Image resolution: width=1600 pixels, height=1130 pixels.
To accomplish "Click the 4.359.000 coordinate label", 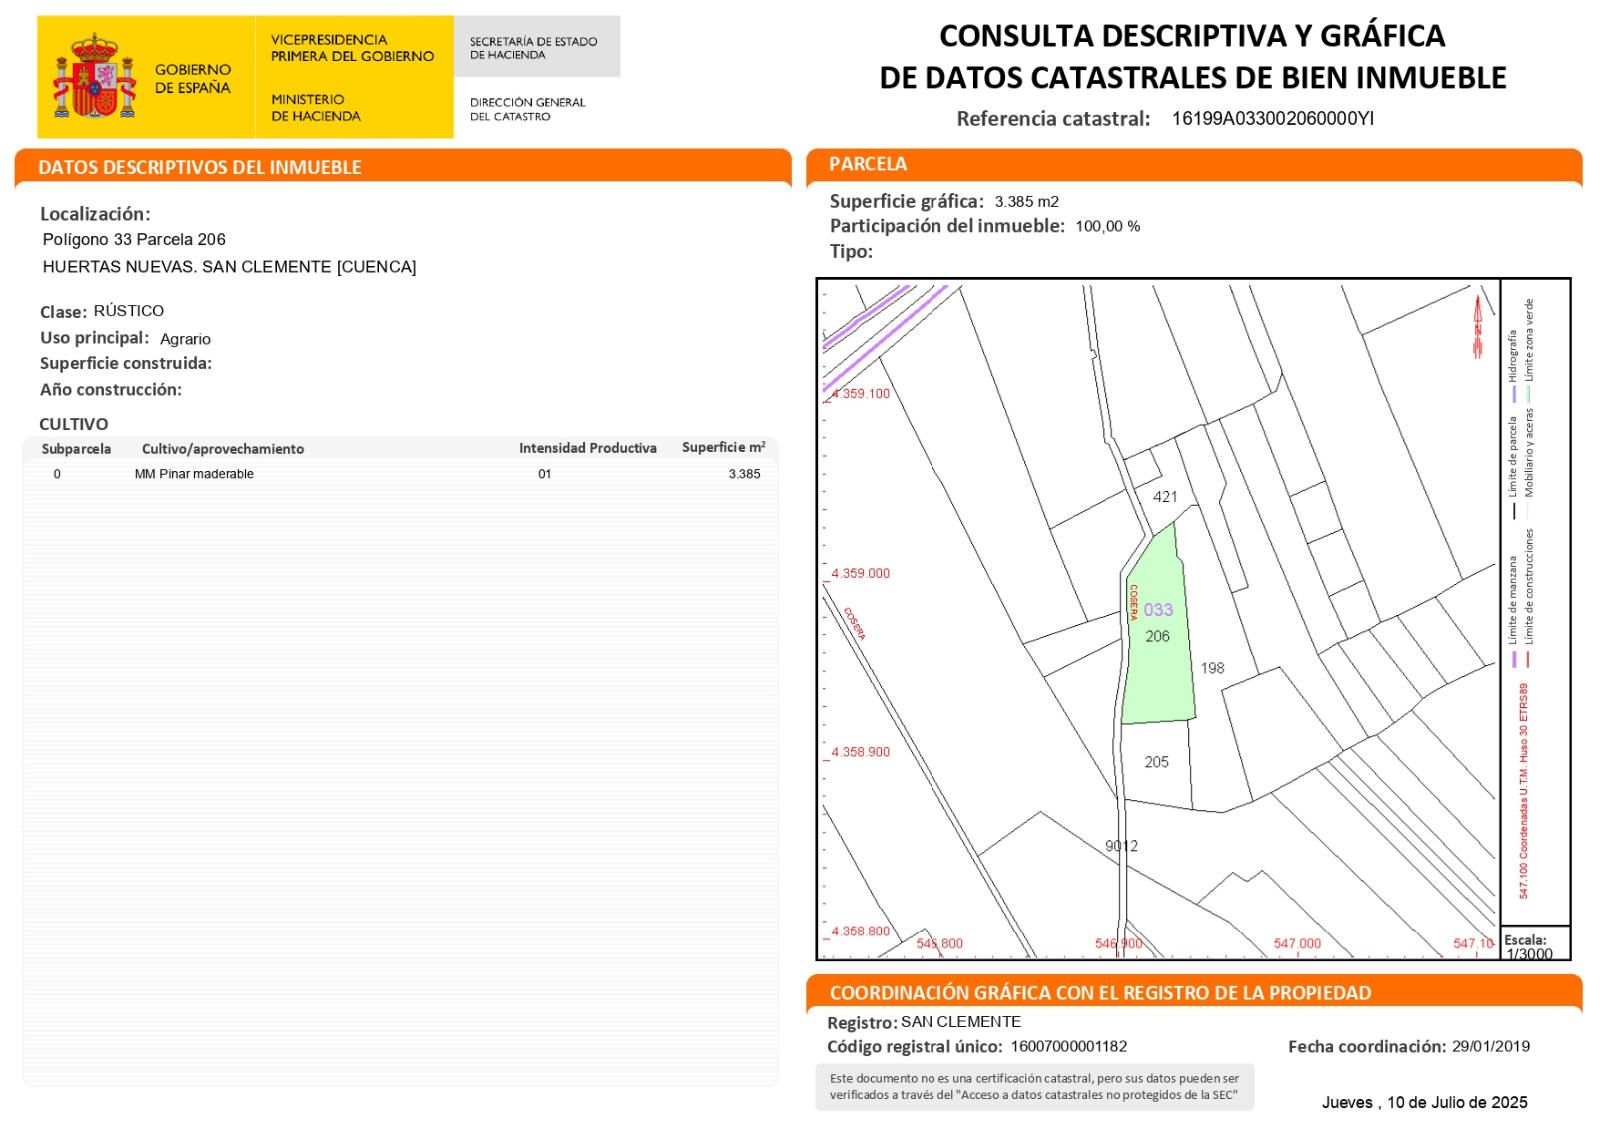I will pos(860,574).
